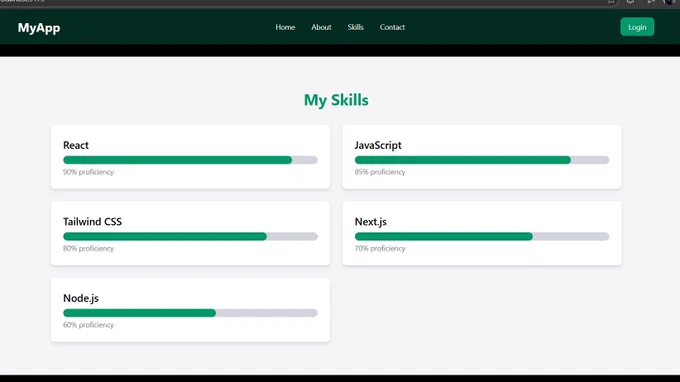Click the Node.js progress bar
This screenshot has height=382, width=680.
pos(190,313)
